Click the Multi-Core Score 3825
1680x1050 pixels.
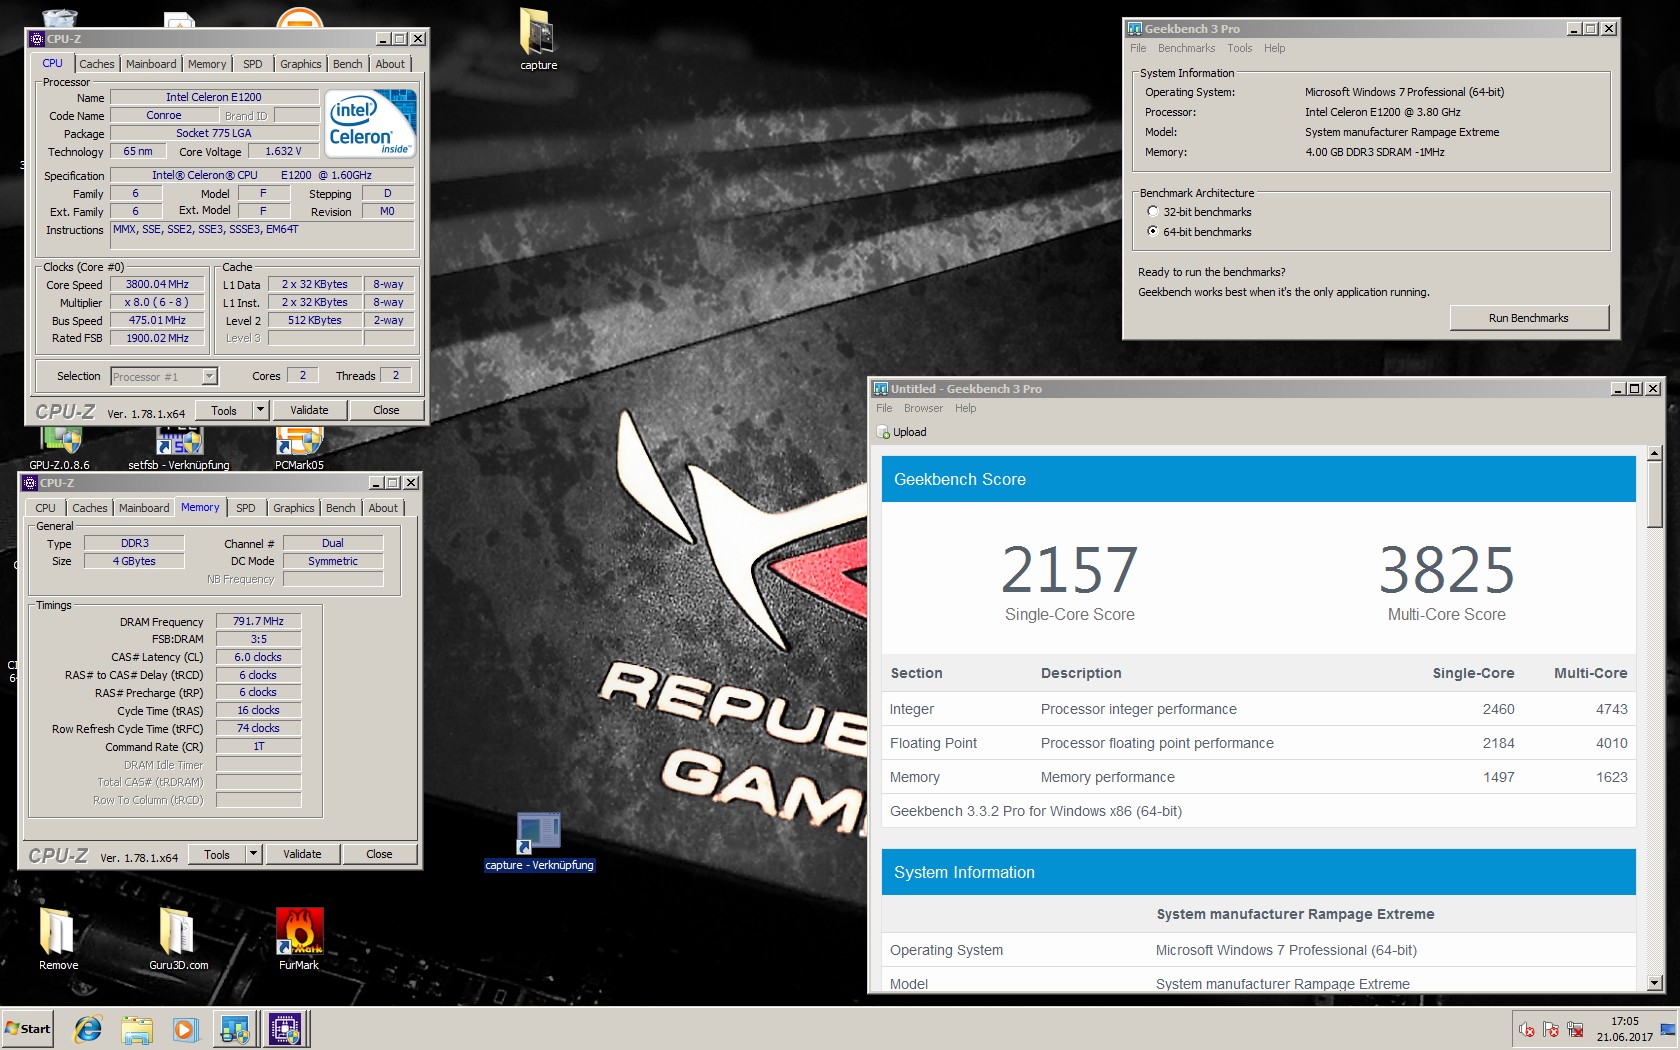click(x=1446, y=569)
